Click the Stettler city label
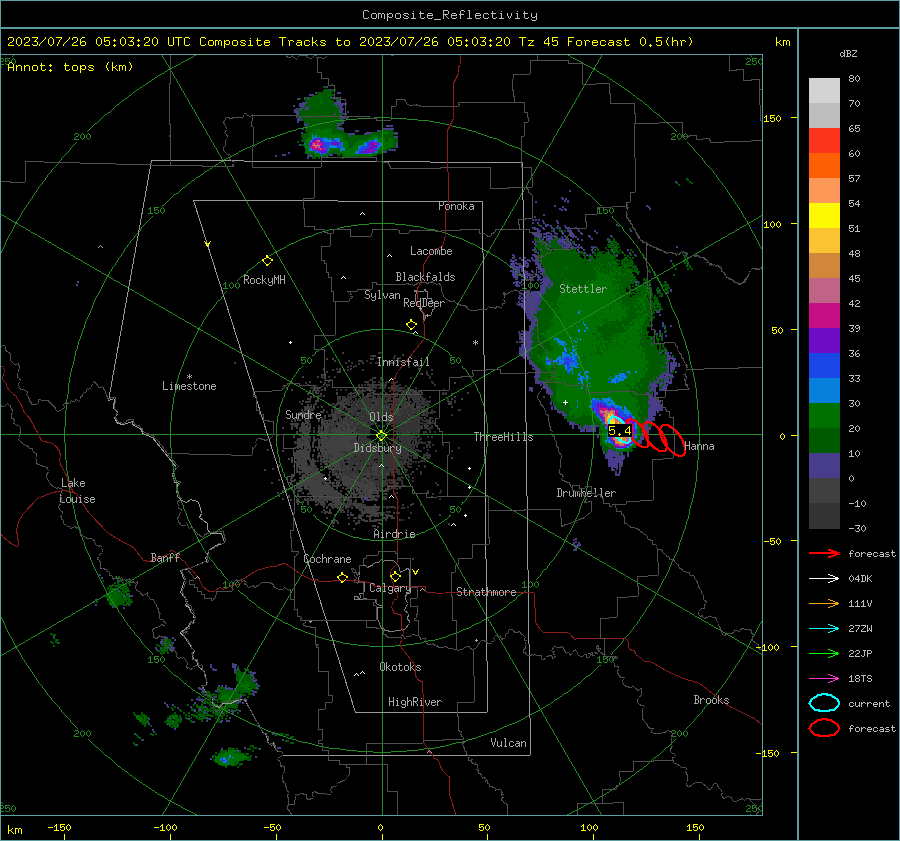Screen dimensions: 900x841 click(x=583, y=289)
